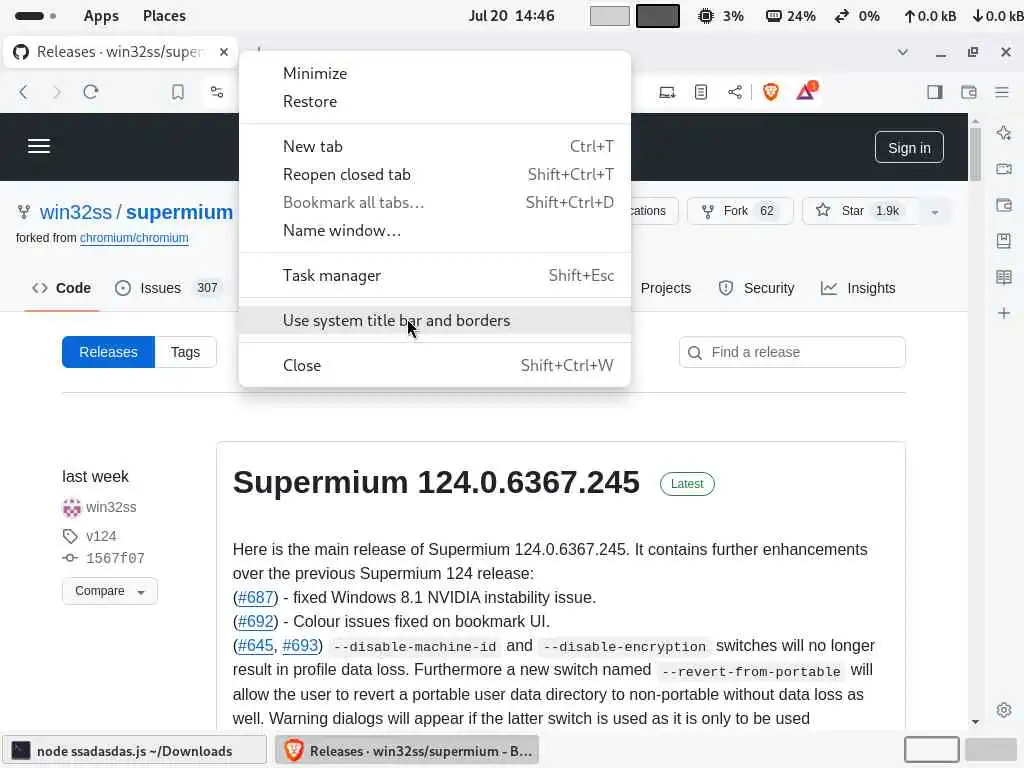Click the share icon in the toolbar
This screenshot has width=1024, height=768.
735,92
